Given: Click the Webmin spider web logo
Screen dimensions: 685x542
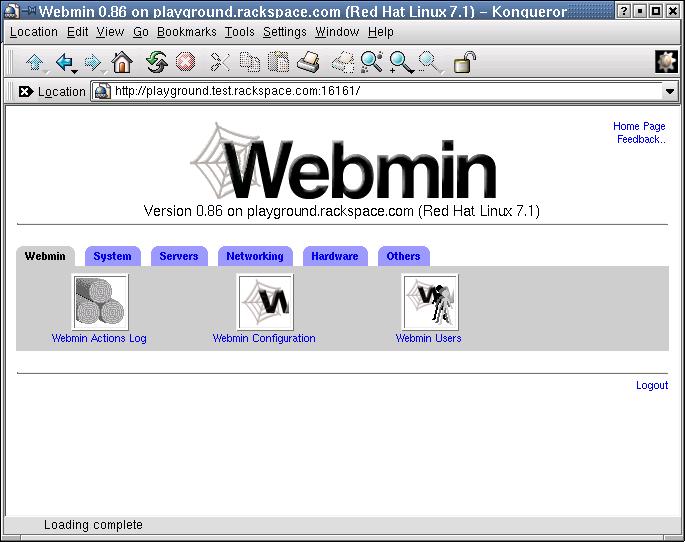Looking at the screenshot, I should [x=343, y=162].
